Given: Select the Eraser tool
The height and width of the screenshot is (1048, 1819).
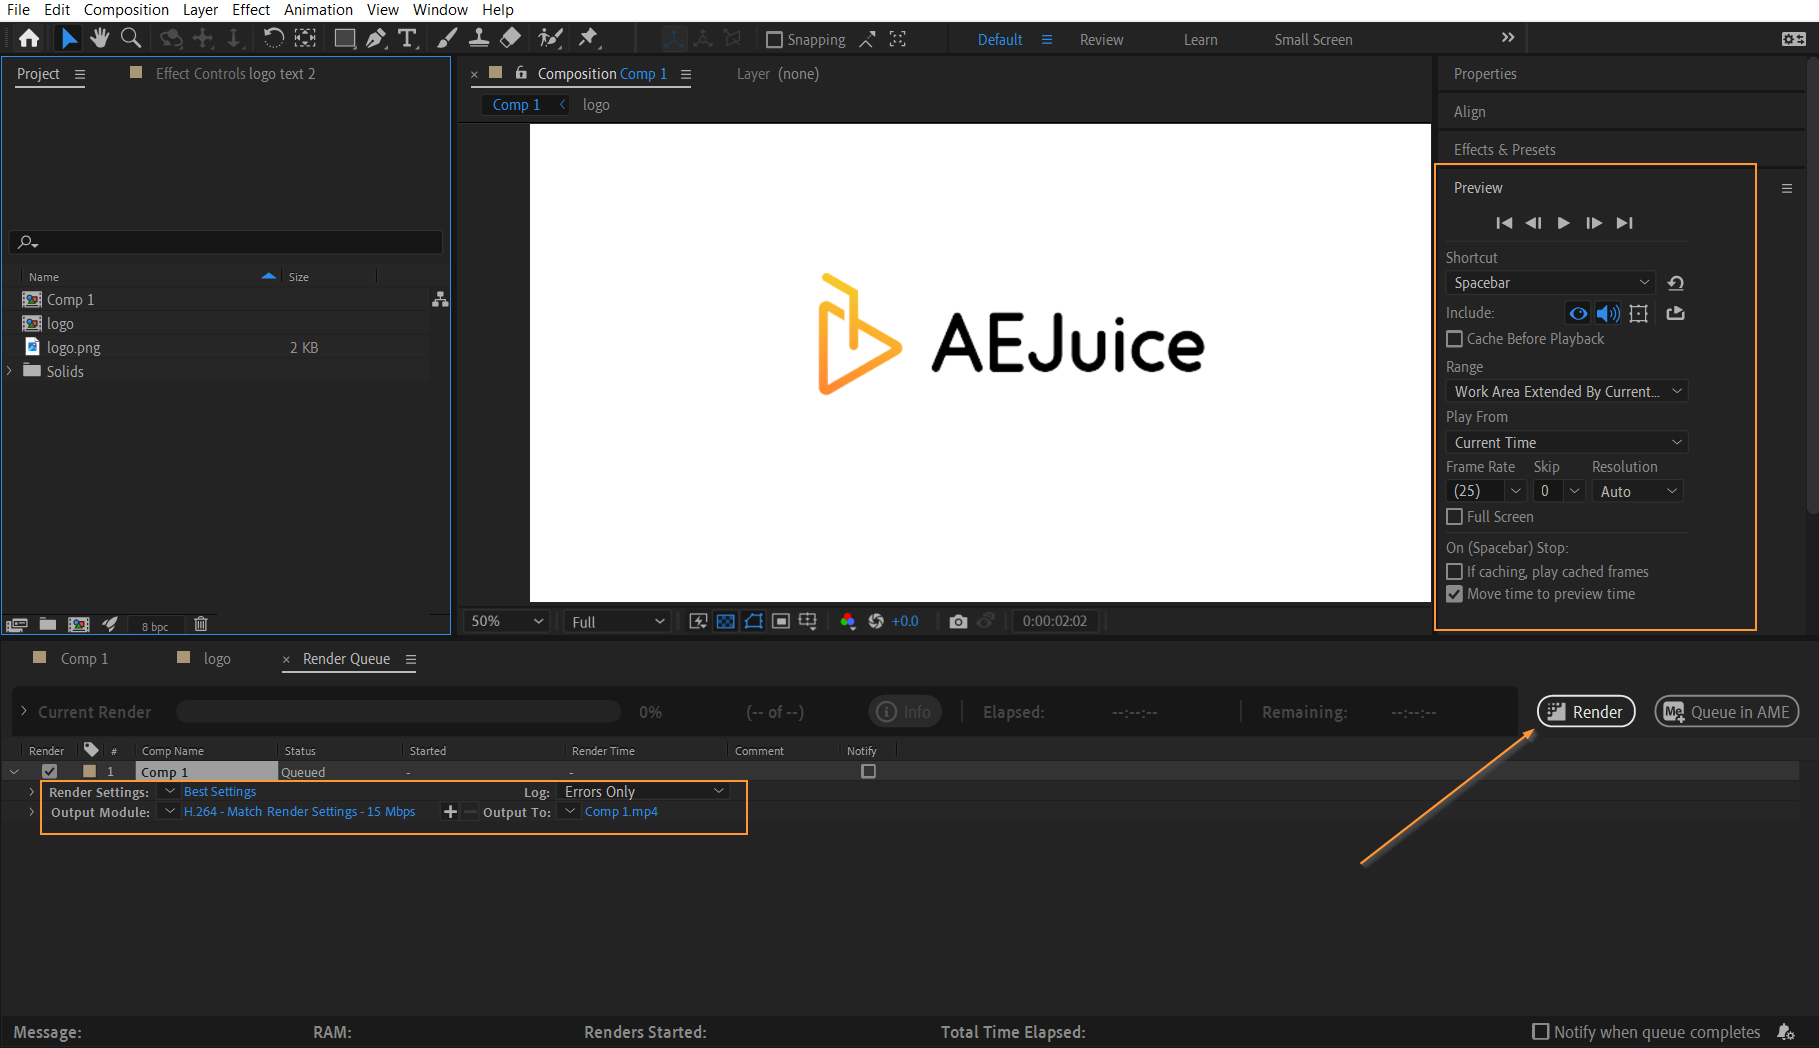Looking at the screenshot, I should point(510,38).
